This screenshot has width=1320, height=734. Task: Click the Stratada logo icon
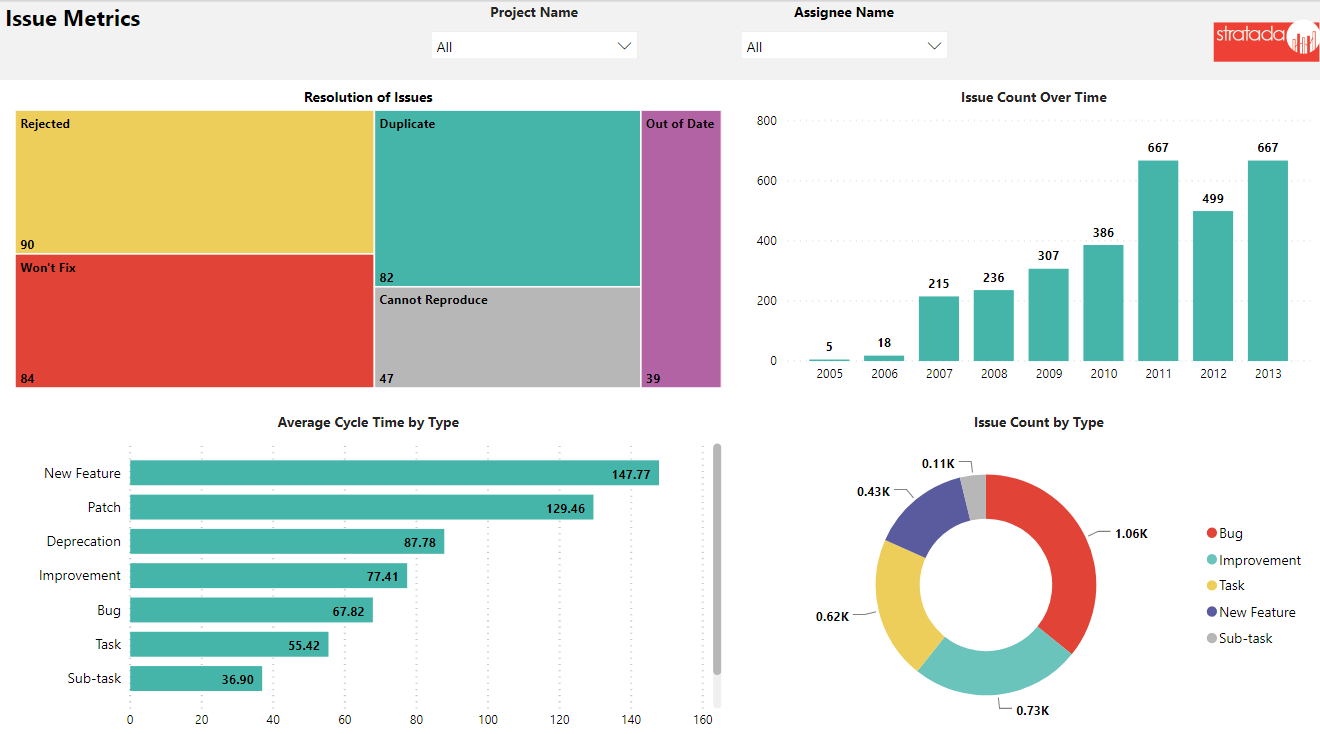(x=1265, y=40)
